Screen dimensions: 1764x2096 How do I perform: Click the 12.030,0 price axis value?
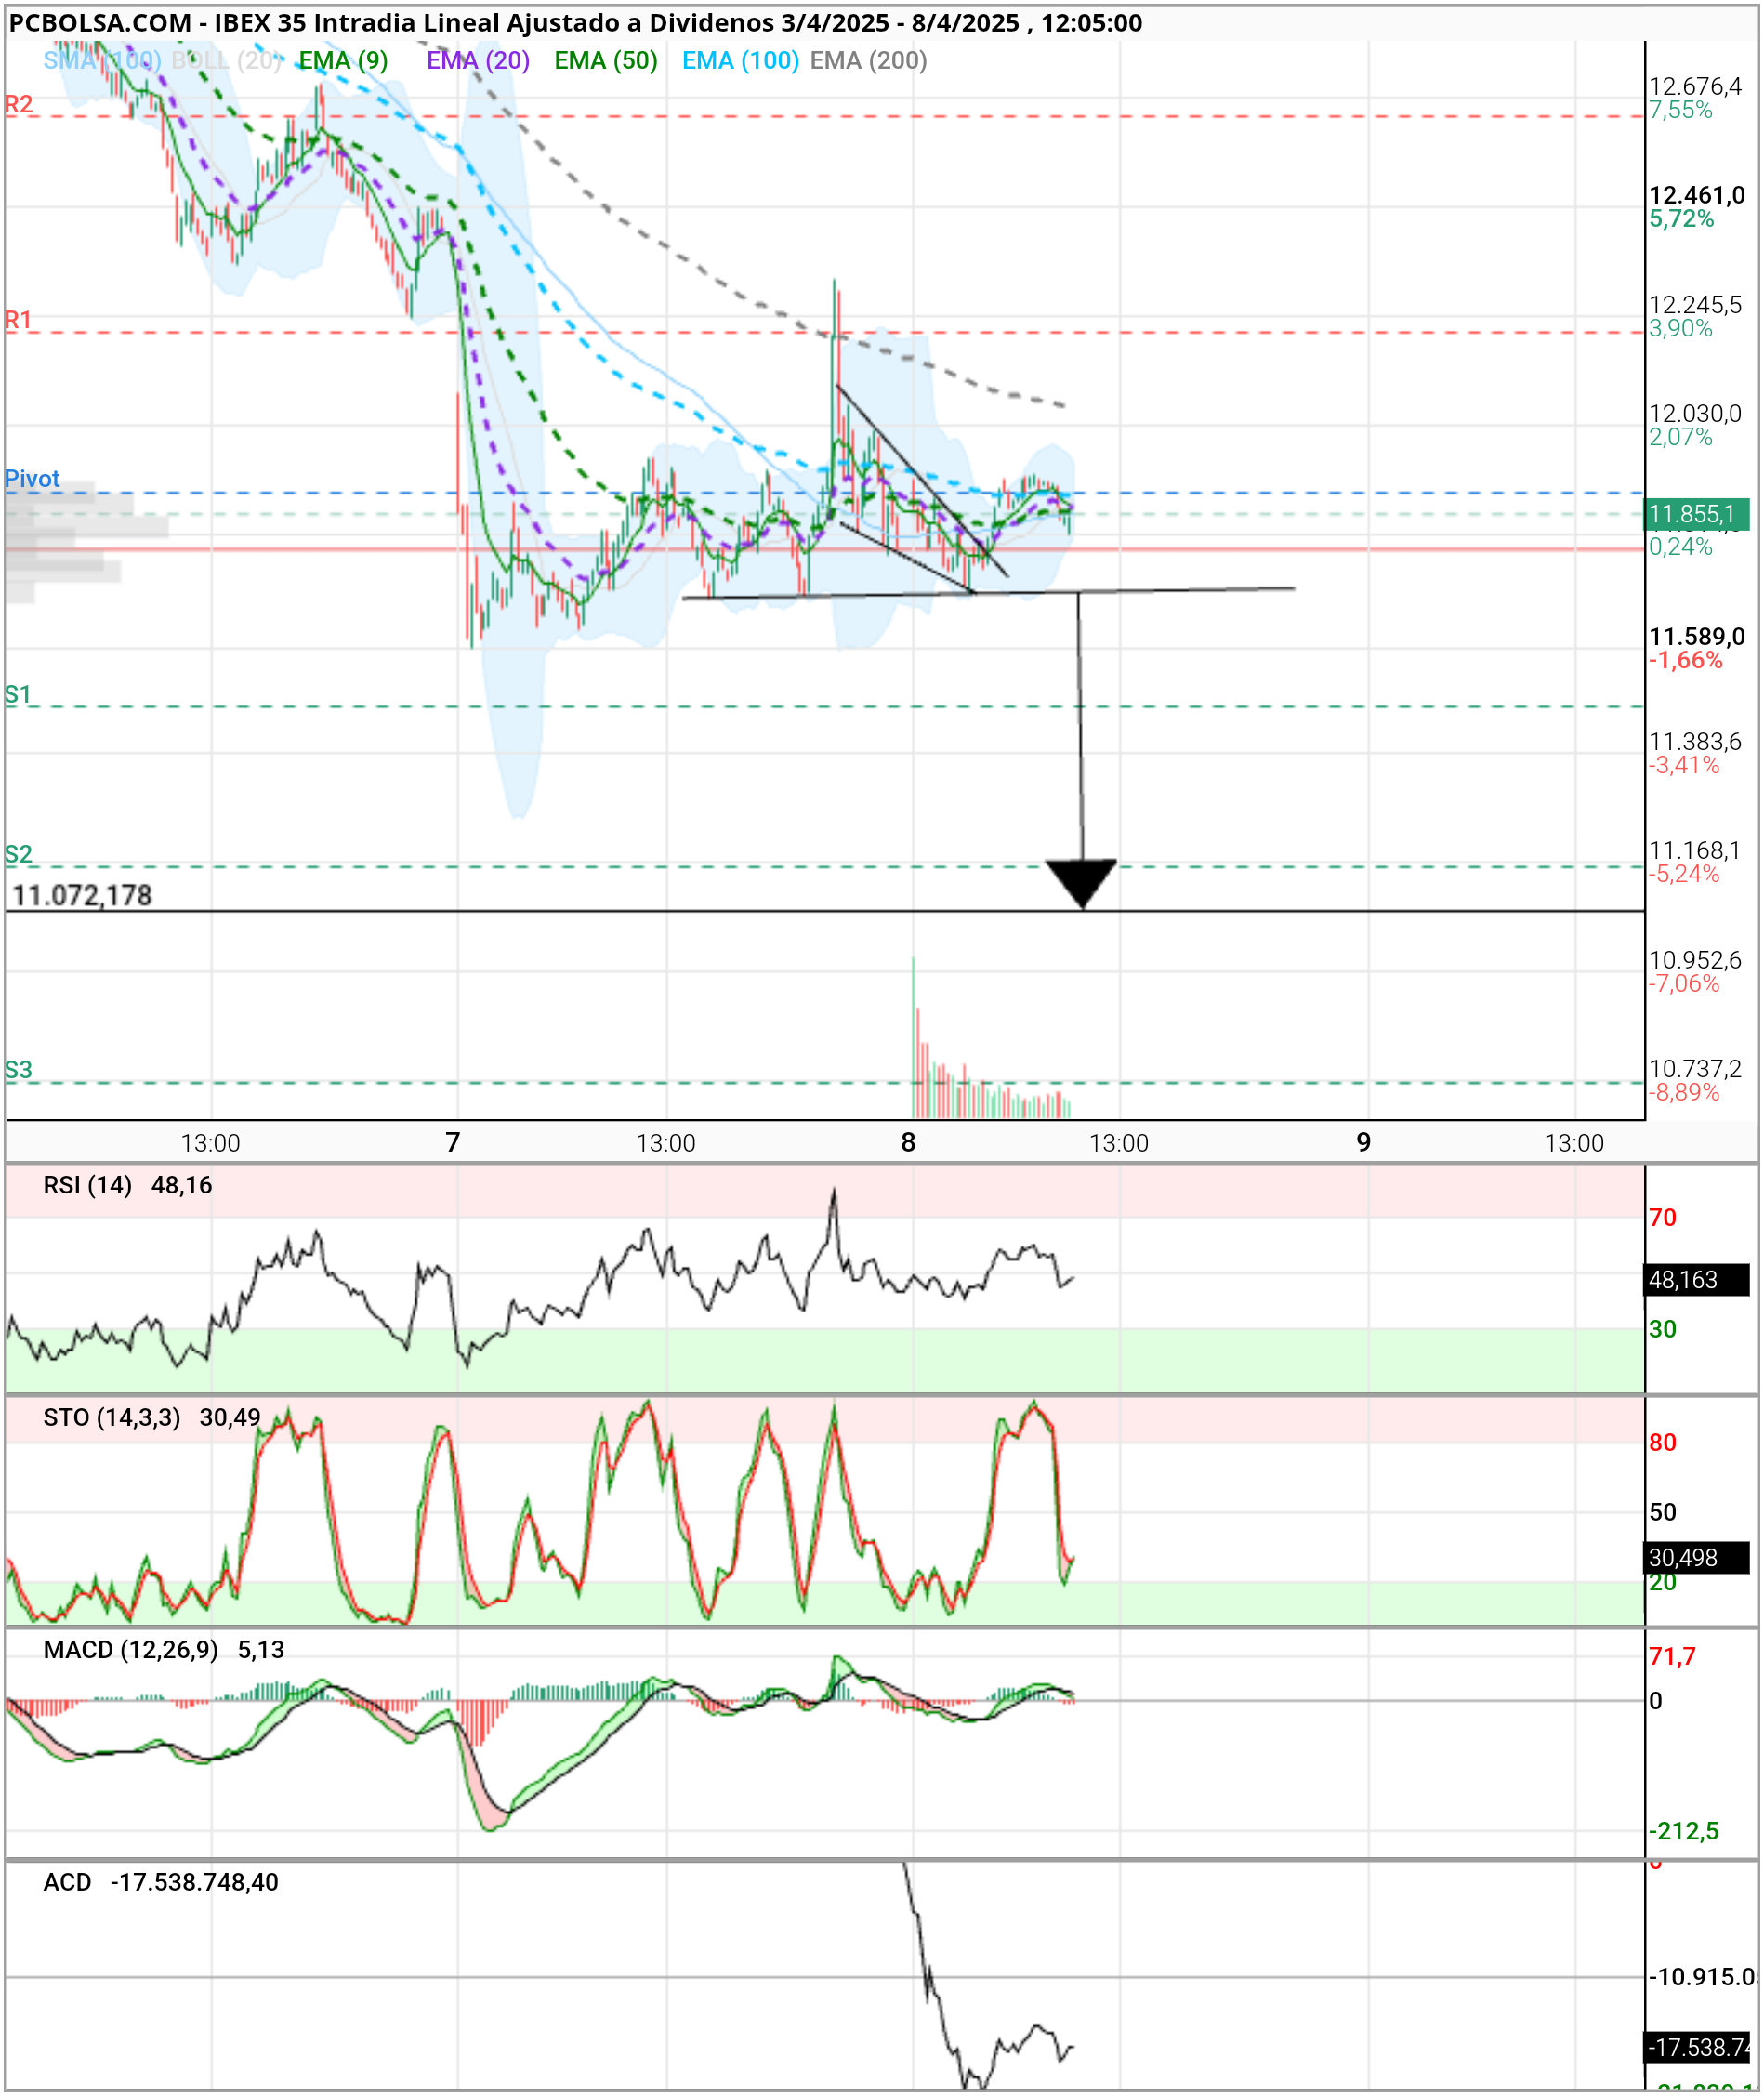[1695, 413]
